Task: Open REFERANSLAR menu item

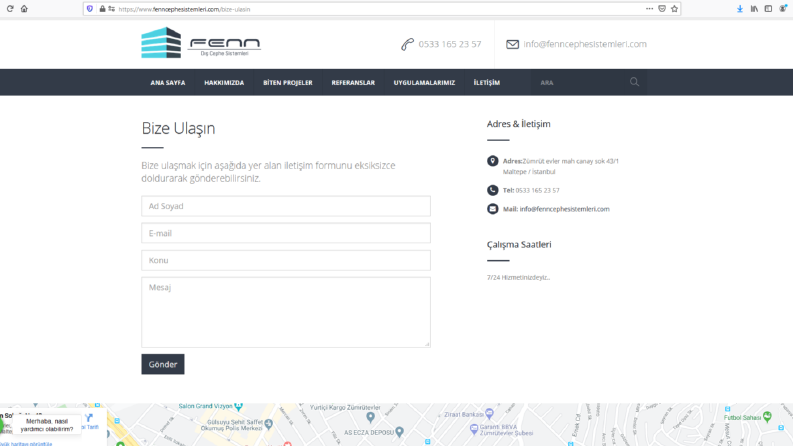Action: (353, 82)
